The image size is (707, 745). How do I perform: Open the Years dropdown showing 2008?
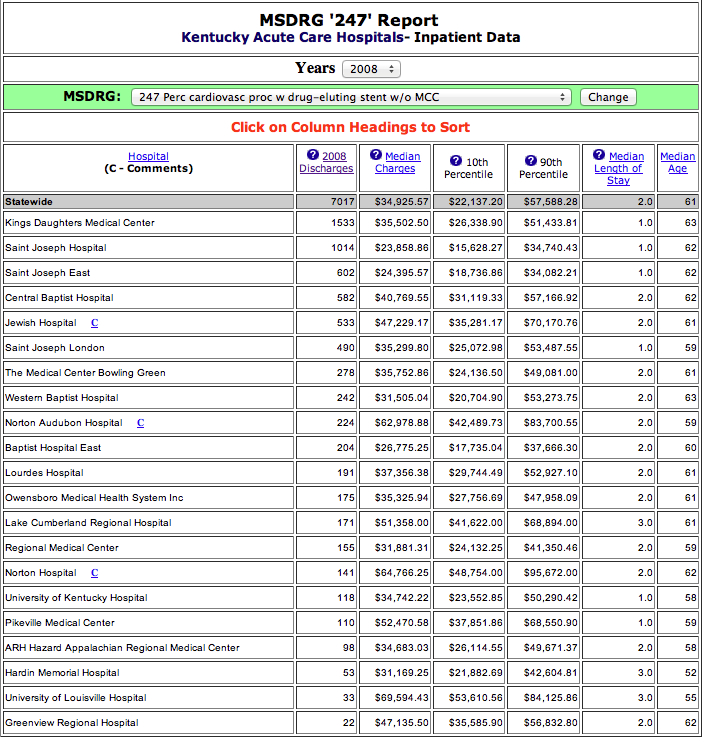click(371, 69)
